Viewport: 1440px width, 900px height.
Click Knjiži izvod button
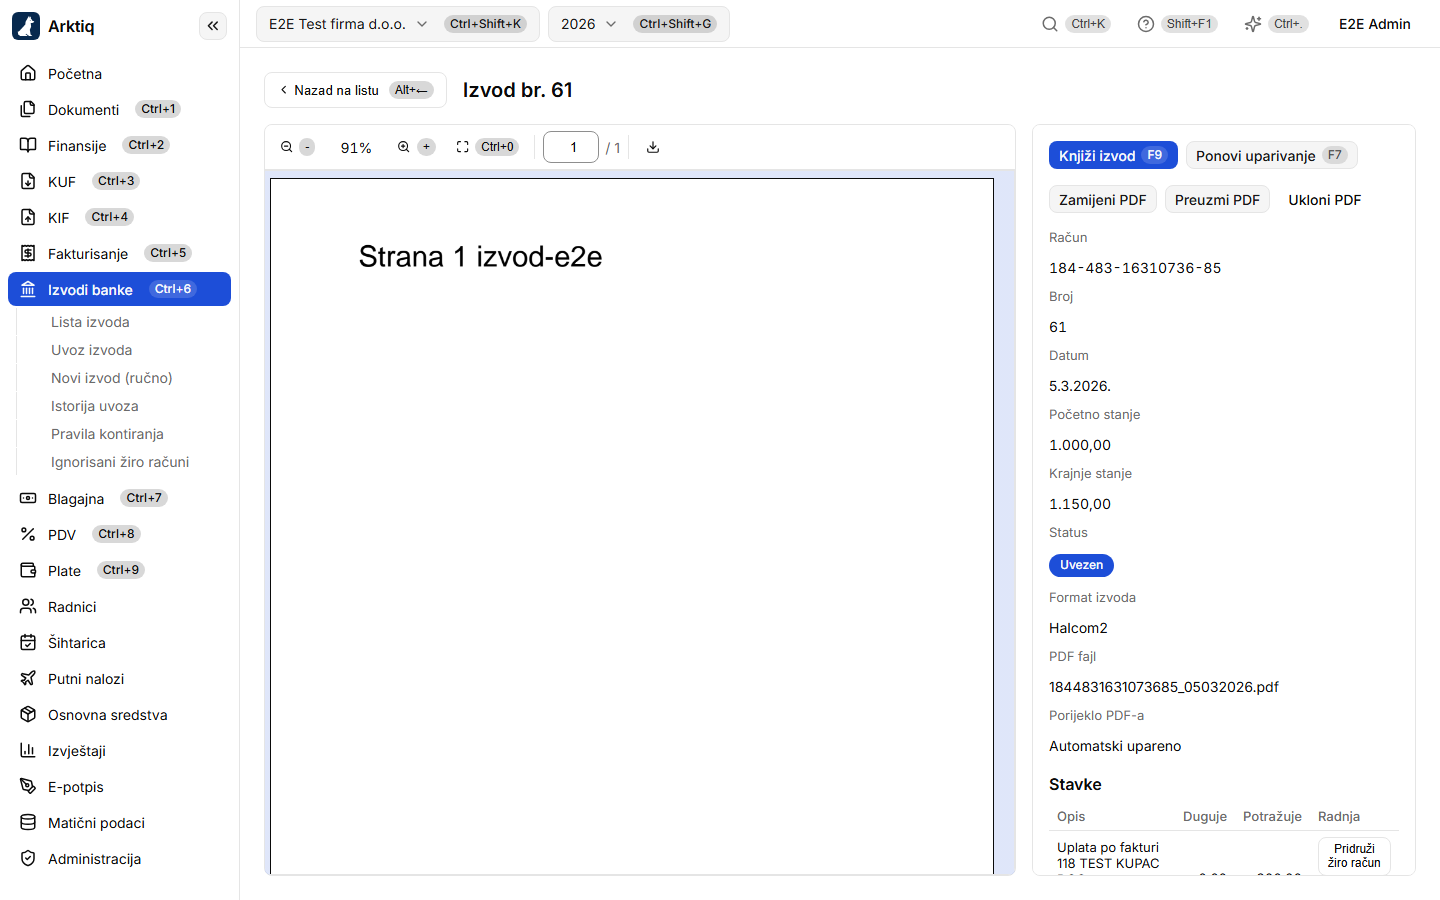tap(1113, 155)
